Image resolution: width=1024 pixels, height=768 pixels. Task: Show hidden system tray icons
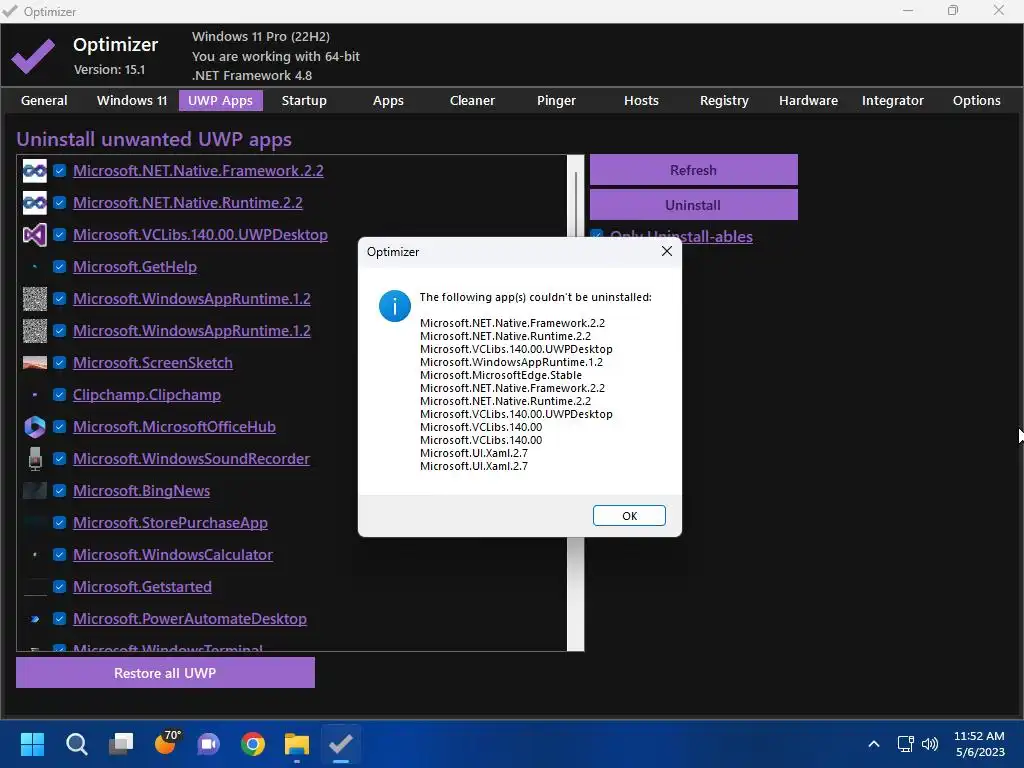tap(874, 744)
